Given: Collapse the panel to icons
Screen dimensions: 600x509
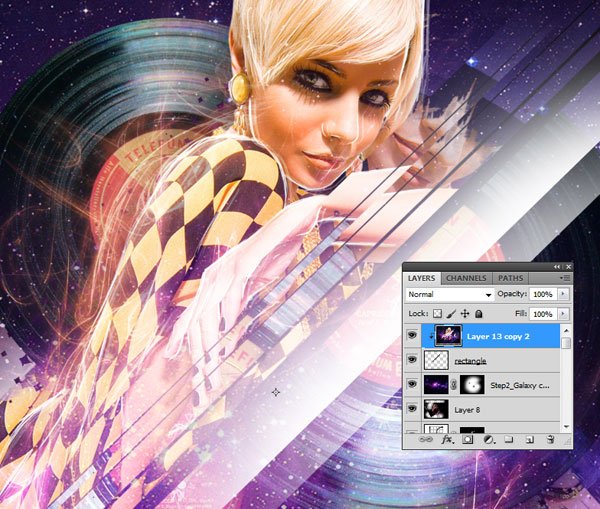Looking at the screenshot, I should (x=557, y=267).
